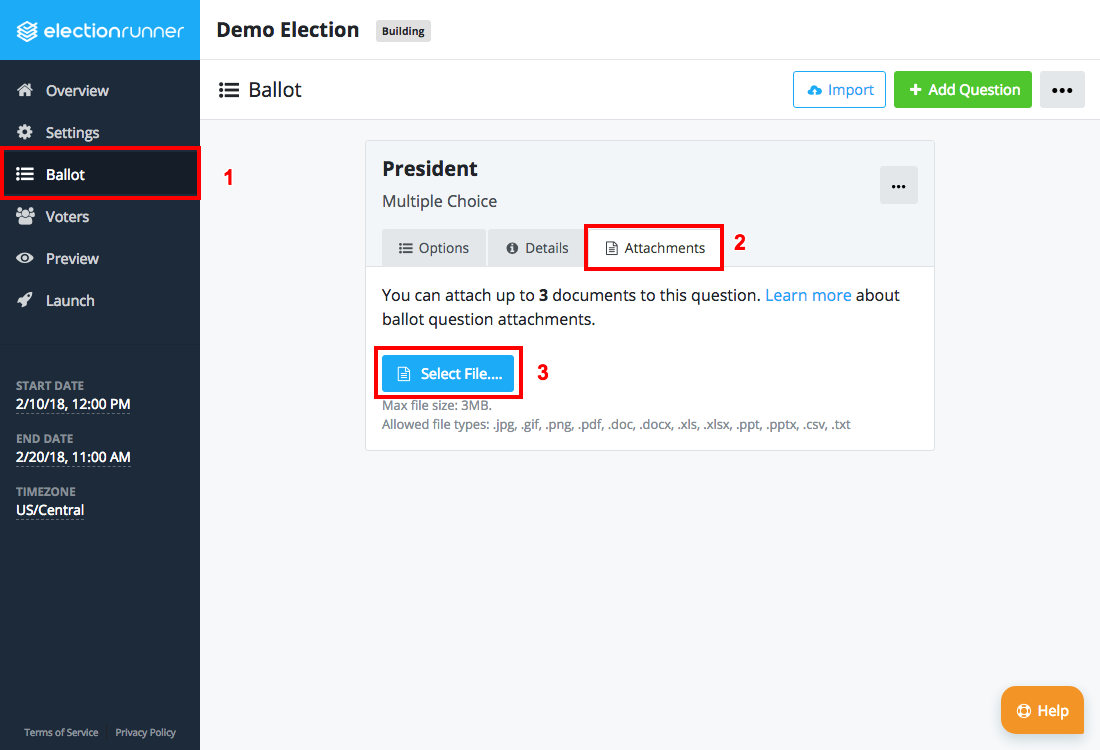Open Settings via the gear icon
This screenshot has width=1100, height=750.
(25, 132)
